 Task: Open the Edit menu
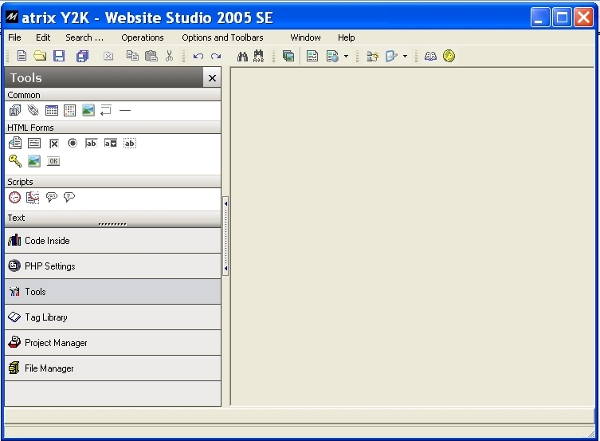click(43, 38)
